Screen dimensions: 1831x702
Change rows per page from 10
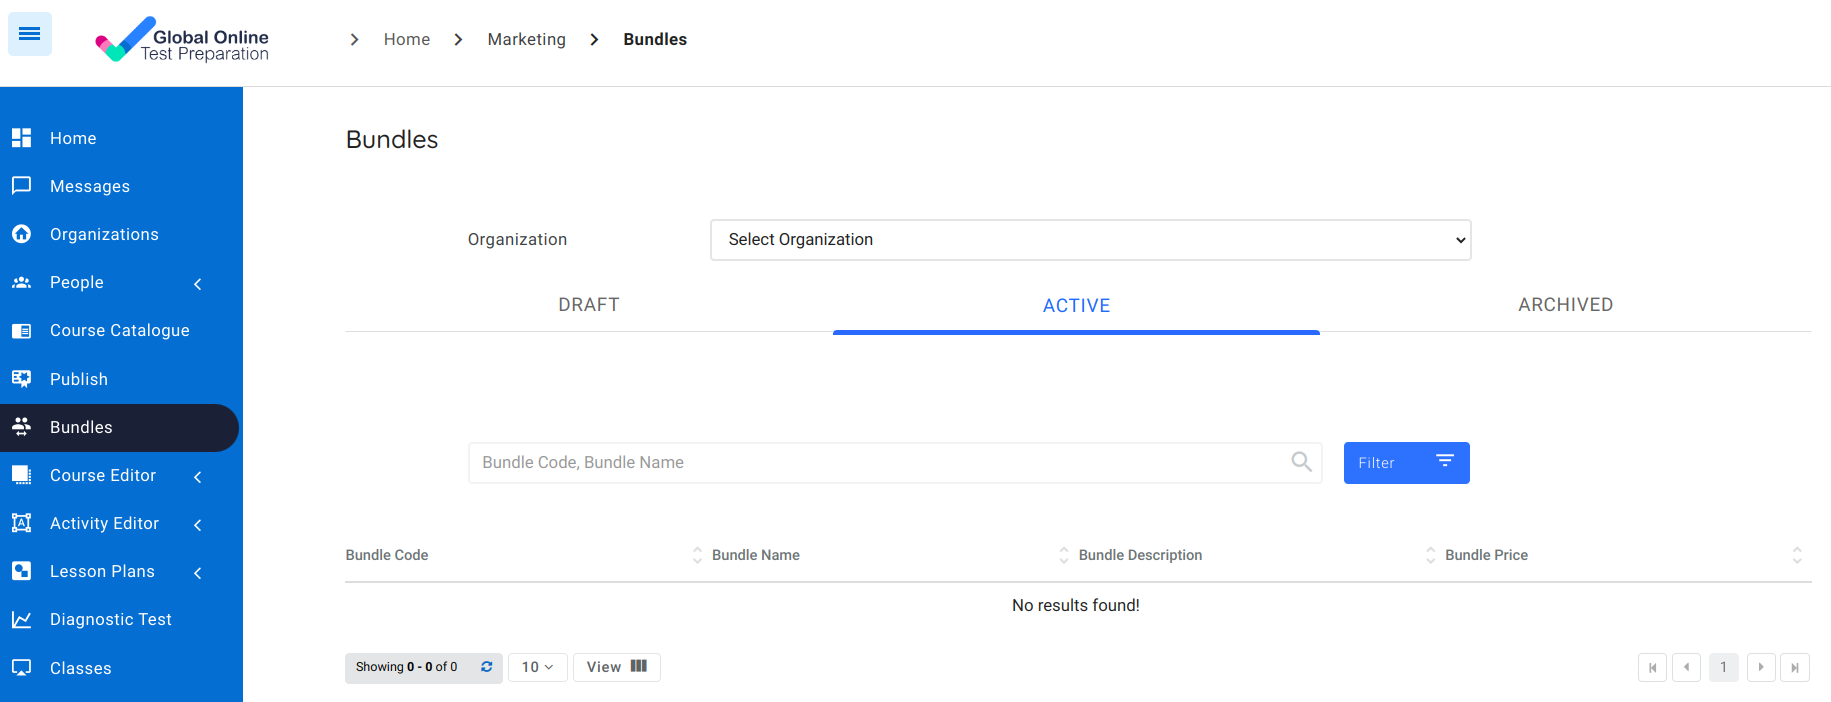point(537,667)
